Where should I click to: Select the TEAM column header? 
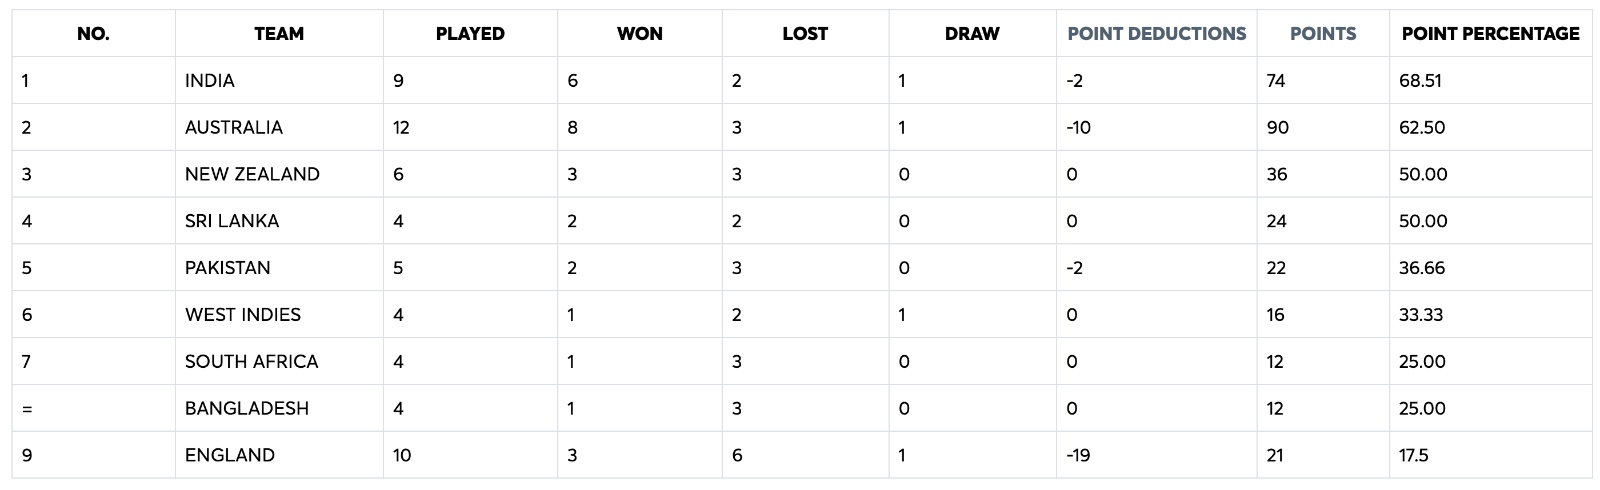click(x=279, y=34)
